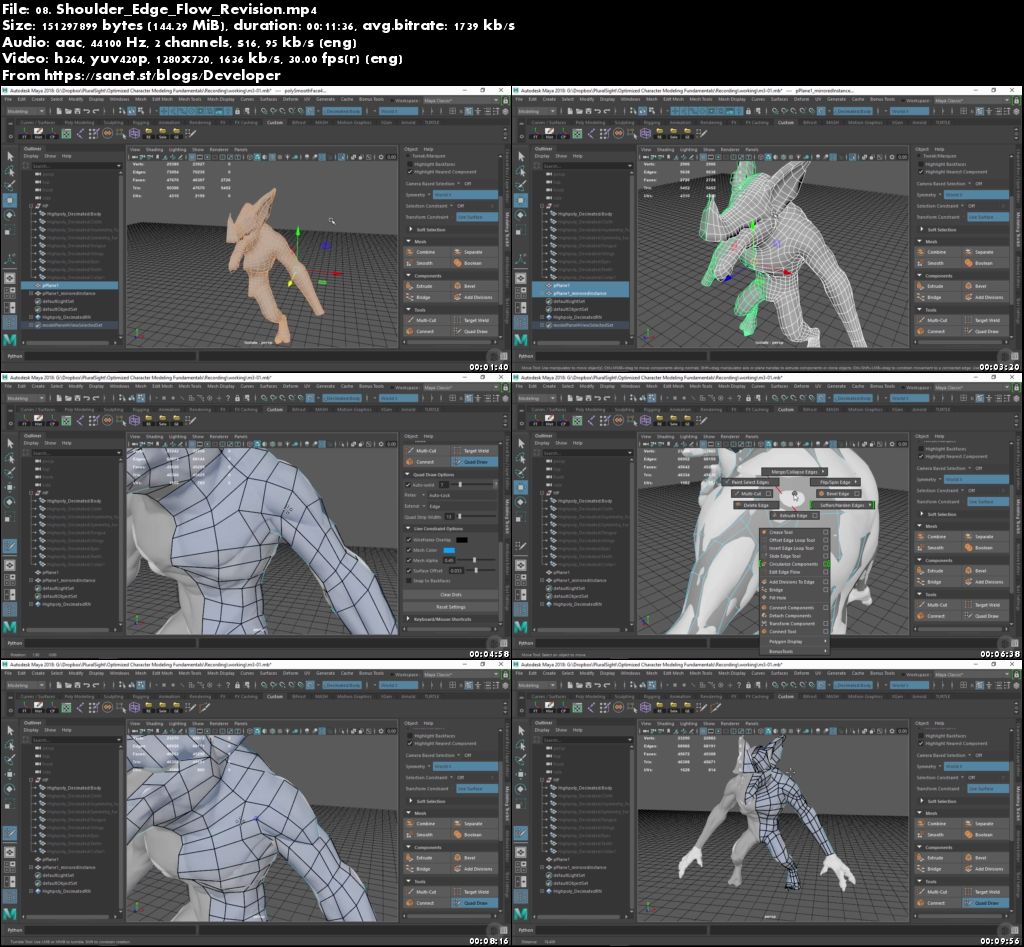Image resolution: width=1024 pixels, height=947 pixels.
Task: Click the blue arrow shelf icon in the 00:03:20 frame
Action: tap(591, 133)
